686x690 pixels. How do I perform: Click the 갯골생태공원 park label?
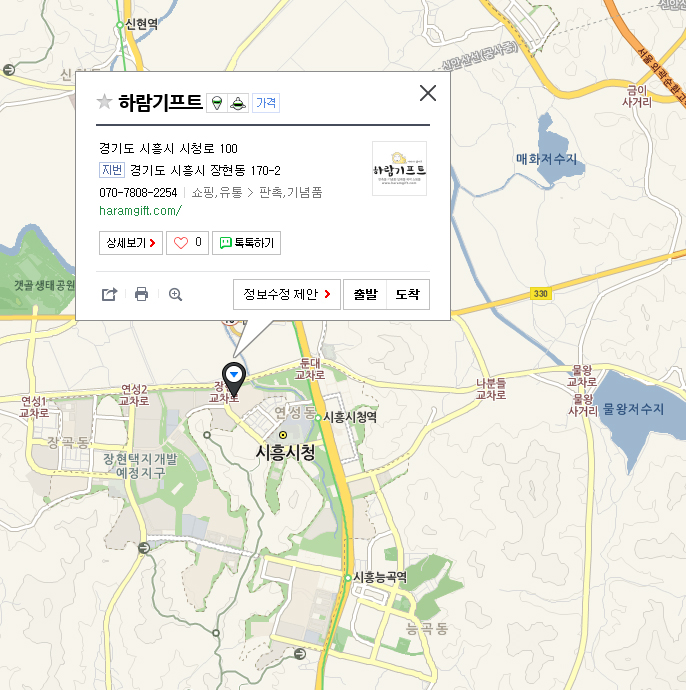click(44, 286)
